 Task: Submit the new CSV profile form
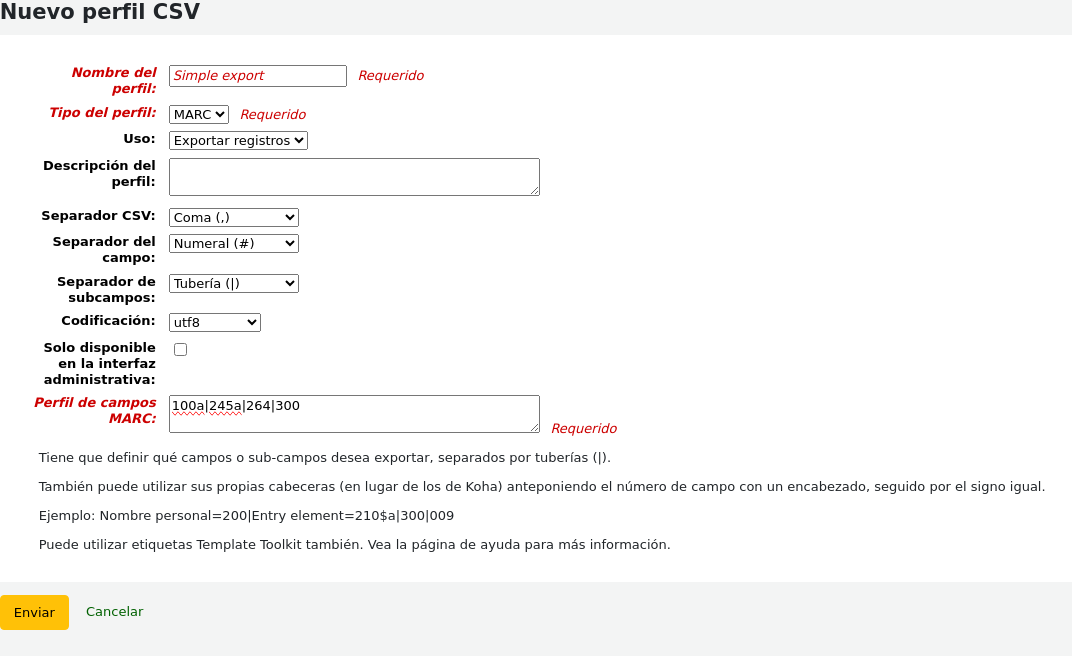[34, 612]
